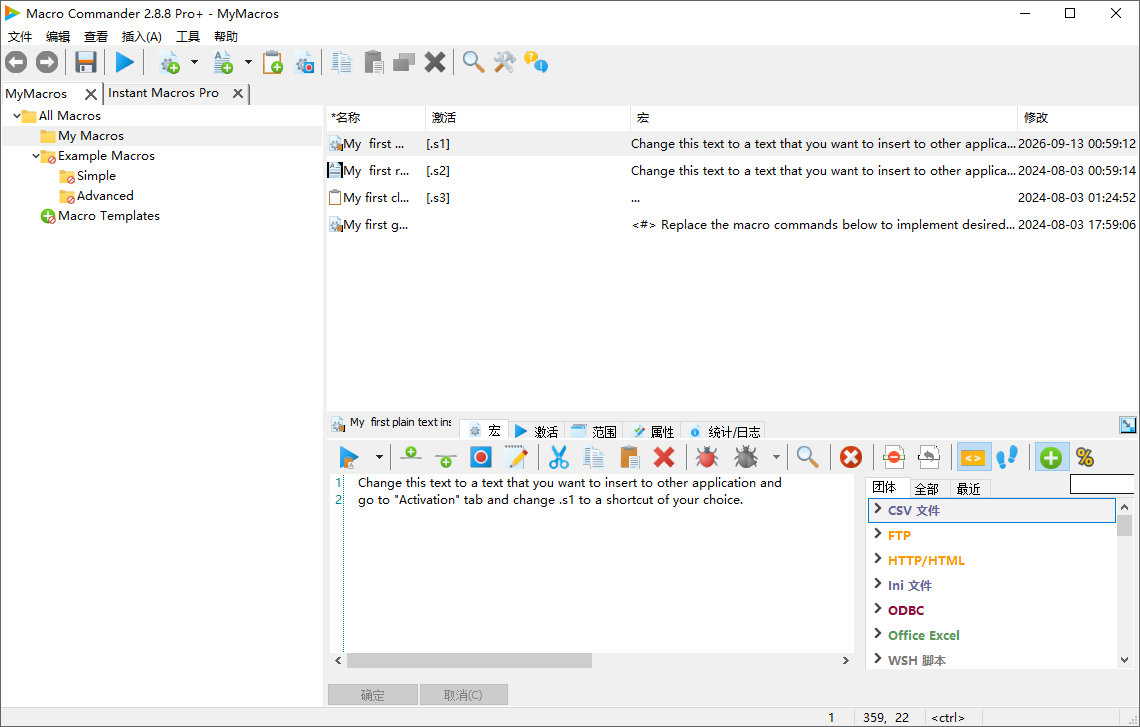1140x727 pixels.
Task: Click the red bug debug icon
Action: coord(707,457)
